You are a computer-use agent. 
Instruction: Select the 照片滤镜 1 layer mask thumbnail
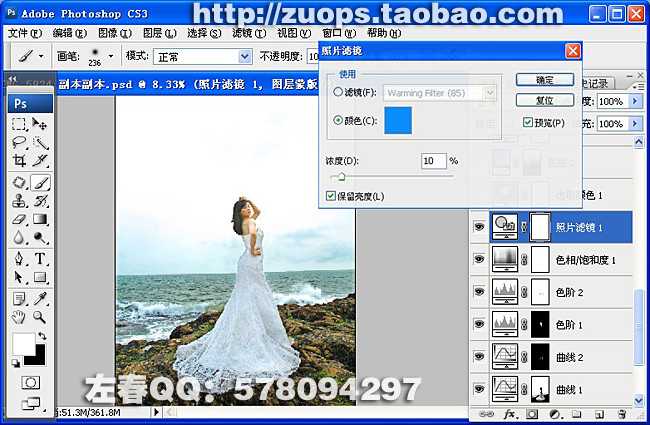tap(540, 227)
